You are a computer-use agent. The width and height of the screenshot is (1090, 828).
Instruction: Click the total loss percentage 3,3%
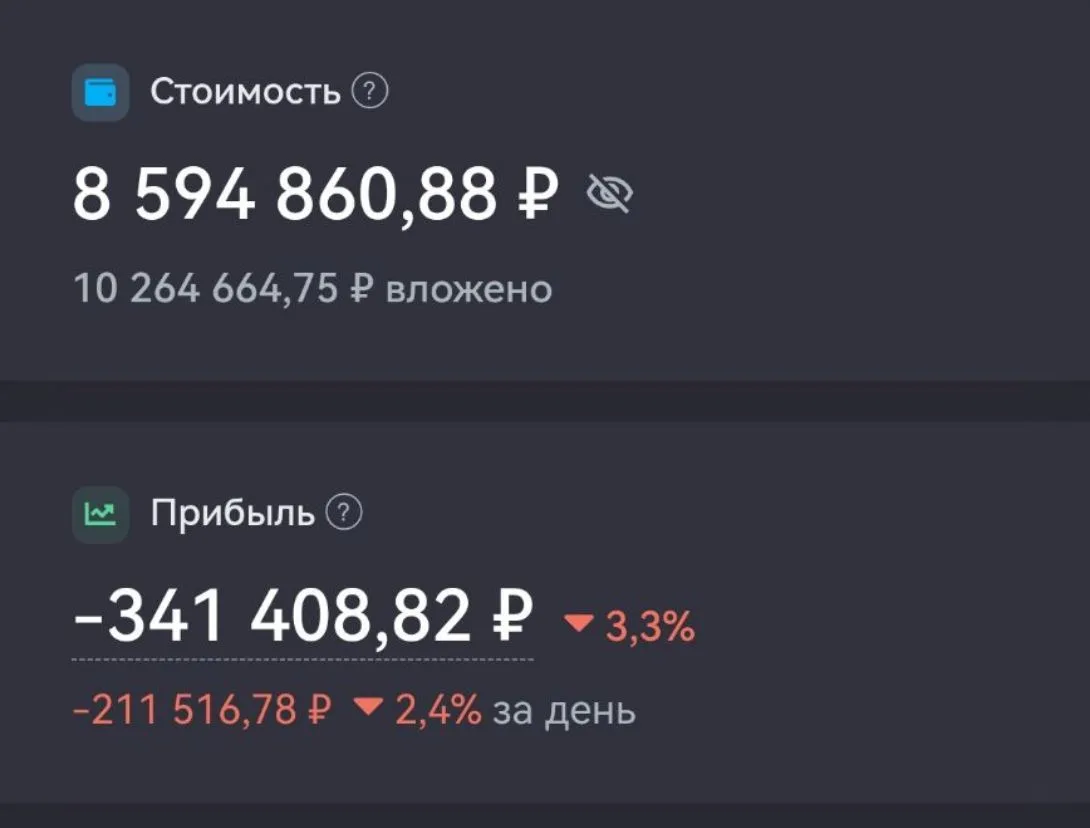(x=650, y=626)
